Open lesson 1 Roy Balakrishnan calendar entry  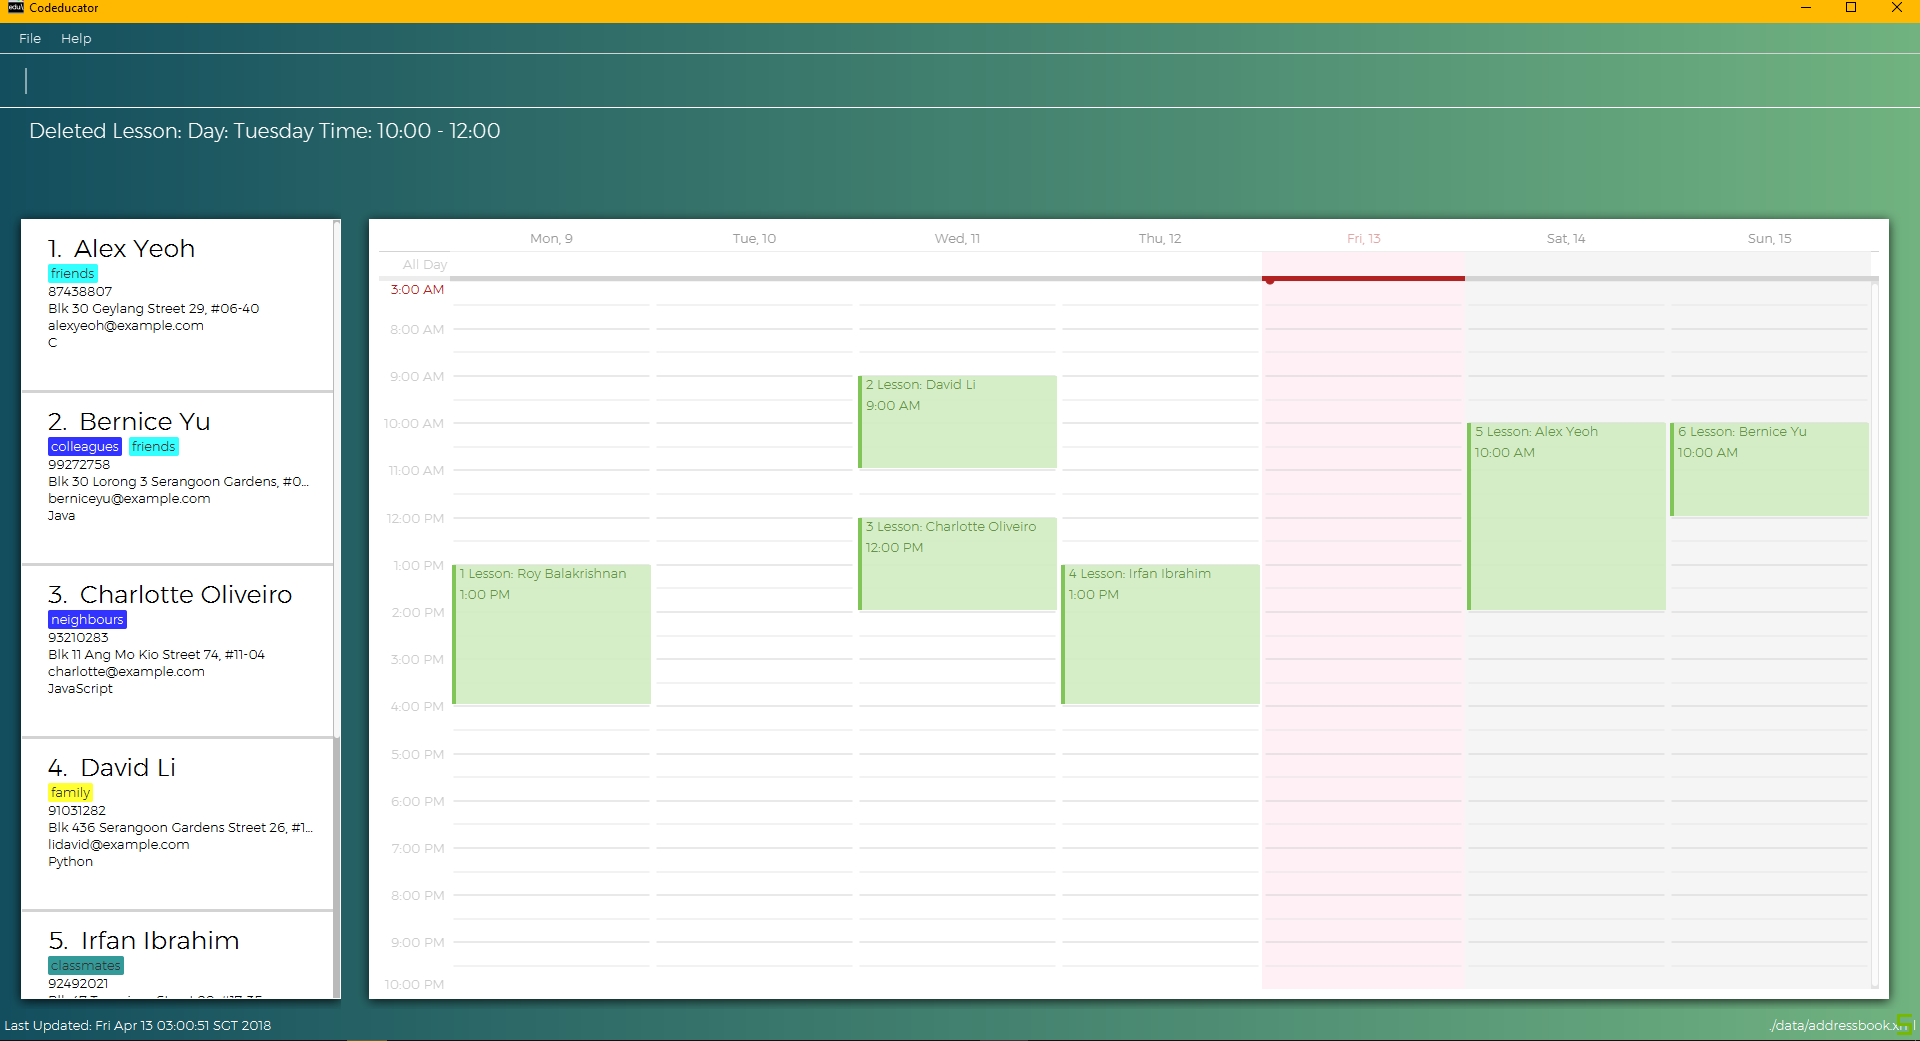551,634
